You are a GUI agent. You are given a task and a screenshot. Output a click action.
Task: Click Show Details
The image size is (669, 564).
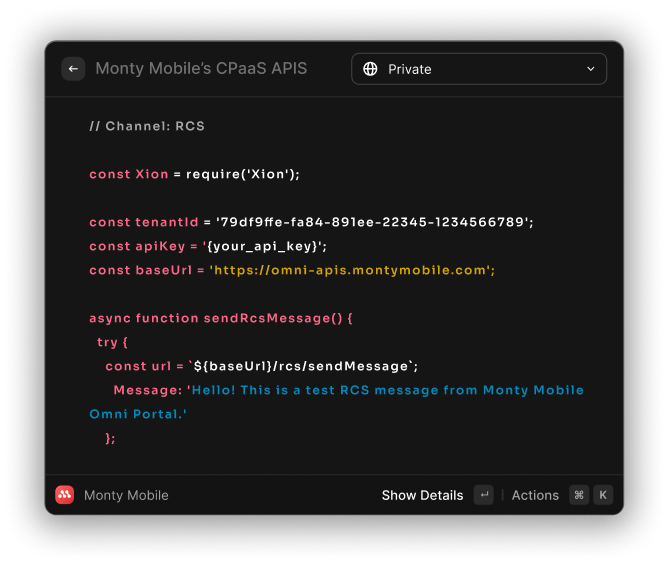tap(422, 495)
